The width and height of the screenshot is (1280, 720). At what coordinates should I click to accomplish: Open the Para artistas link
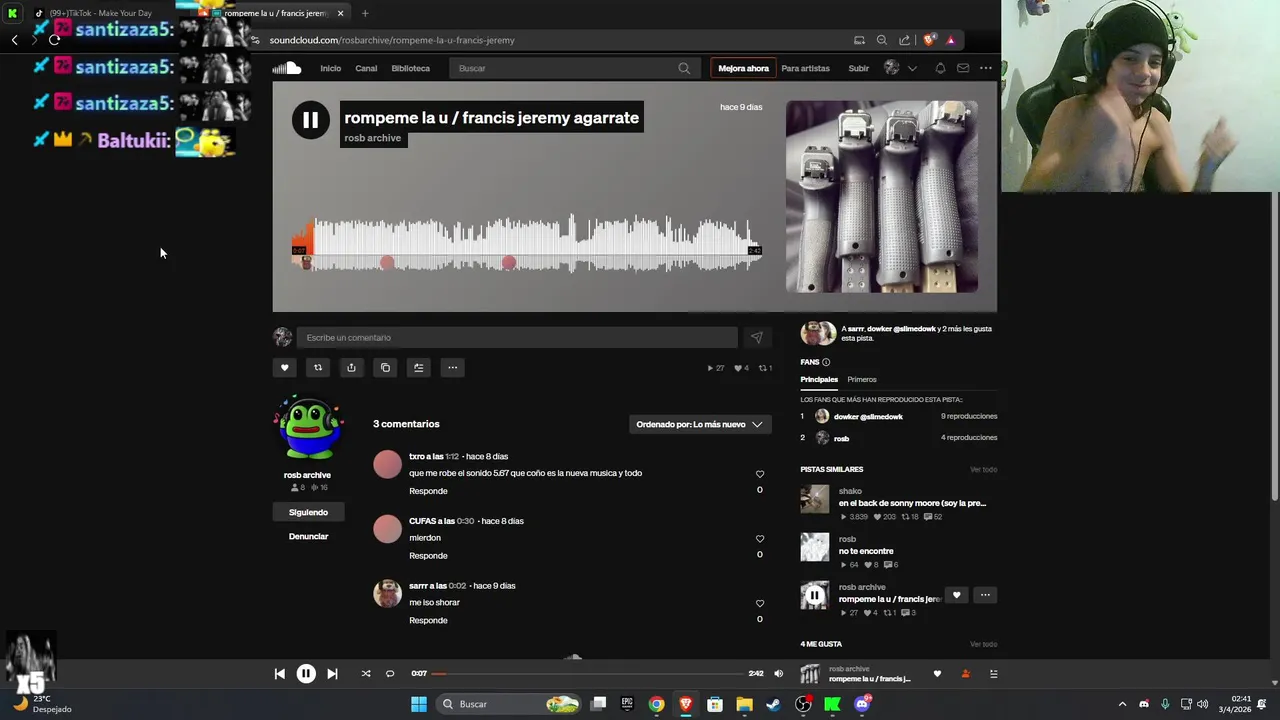click(x=805, y=68)
